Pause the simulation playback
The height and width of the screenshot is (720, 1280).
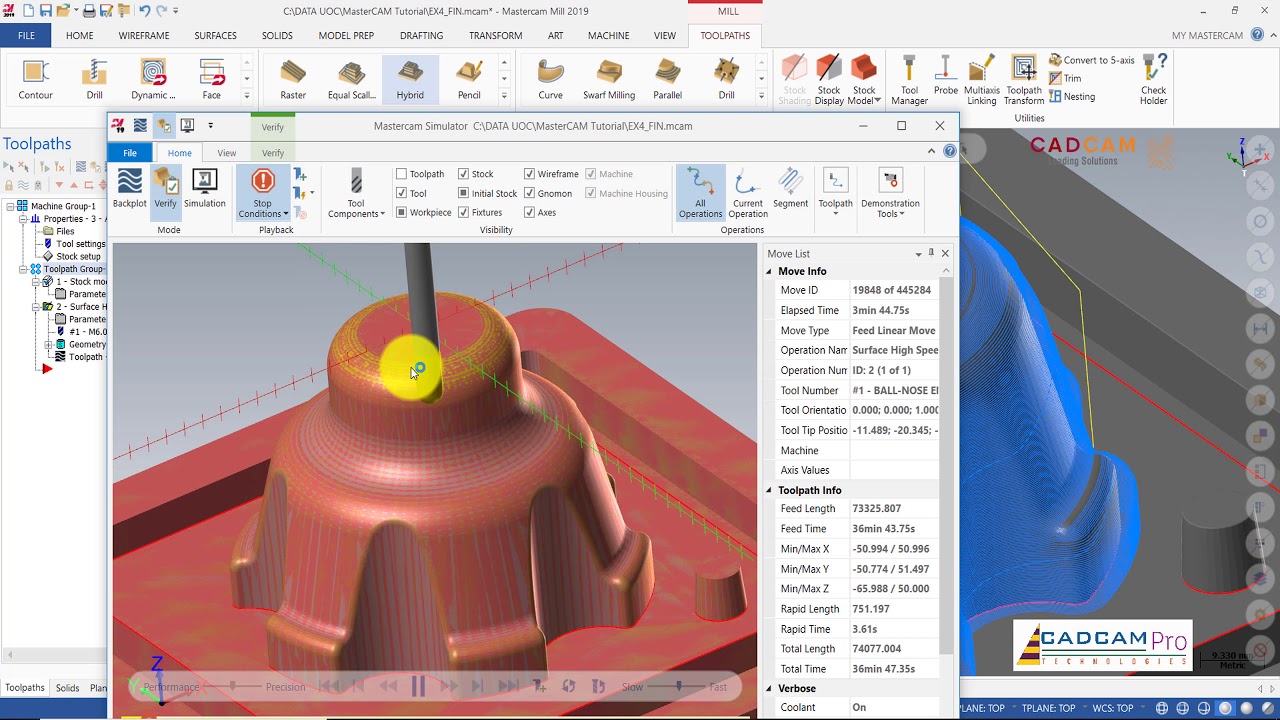pyautogui.click(x=418, y=686)
